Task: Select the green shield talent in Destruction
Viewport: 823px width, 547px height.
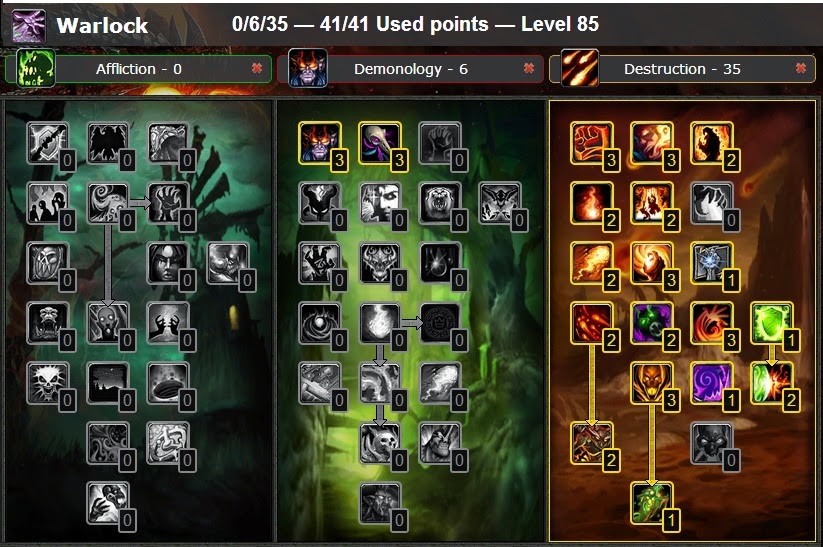Action: (x=772, y=323)
